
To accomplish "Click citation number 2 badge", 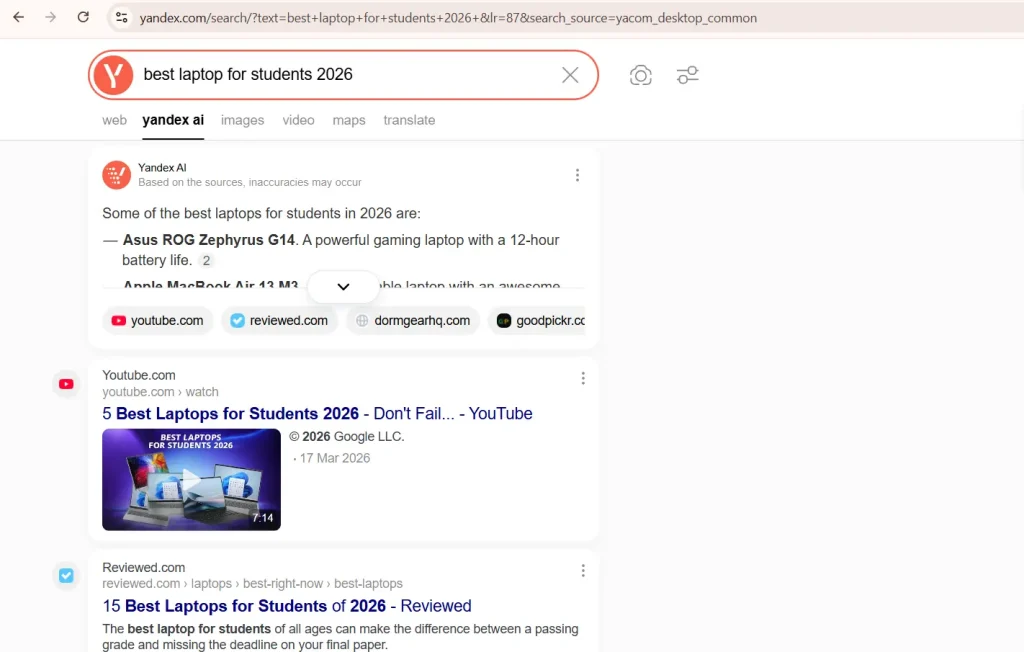I will click(206, 261).
